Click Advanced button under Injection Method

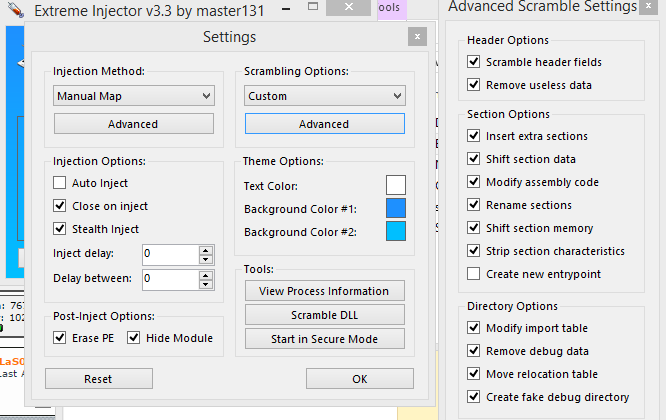pos(133,124)
